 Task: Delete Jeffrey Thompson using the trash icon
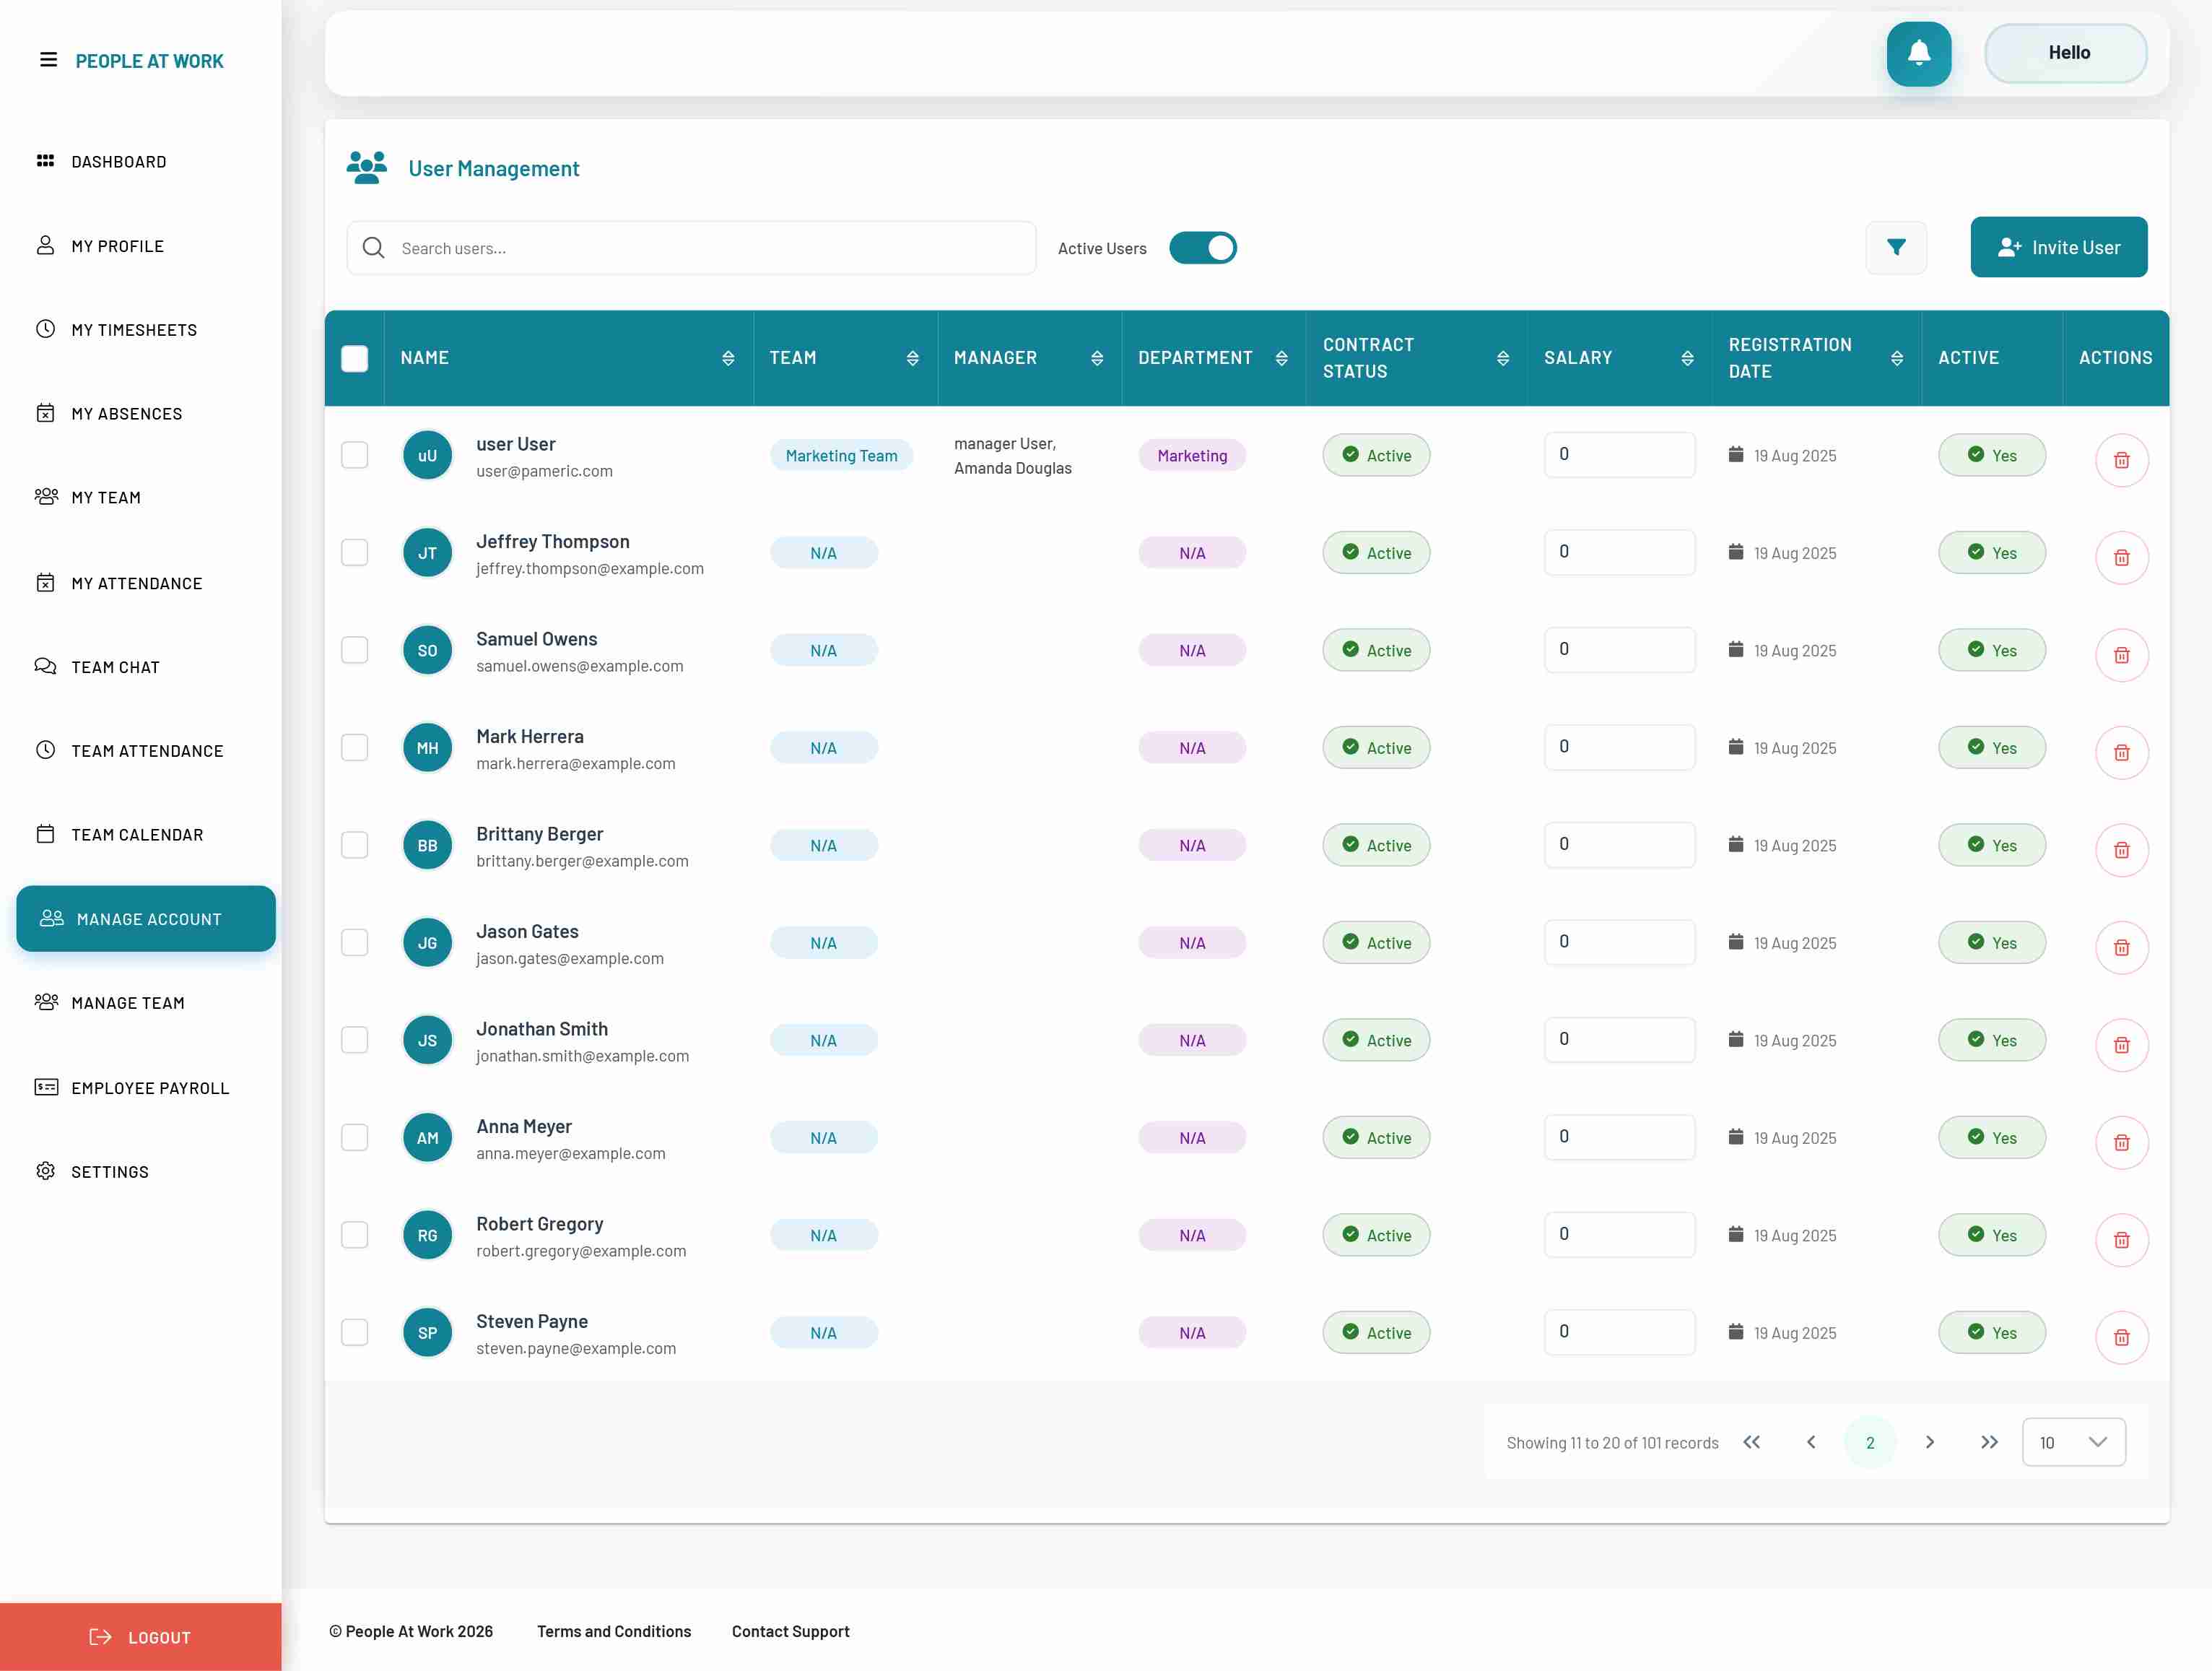(2122, 557)
